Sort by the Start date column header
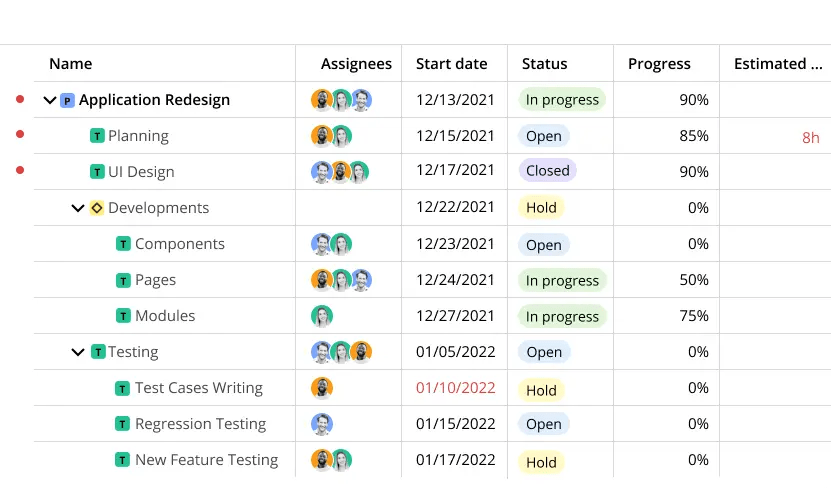 (x=452, y=64)
